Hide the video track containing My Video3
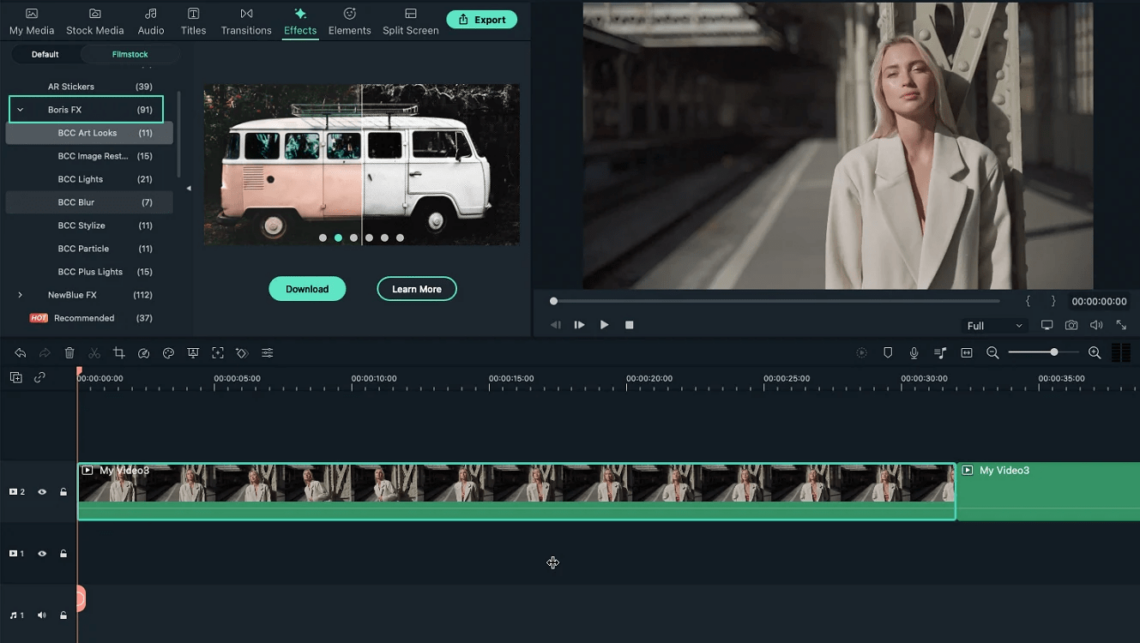The width and height of the screenshot is (1140, 643). point(41,491)
